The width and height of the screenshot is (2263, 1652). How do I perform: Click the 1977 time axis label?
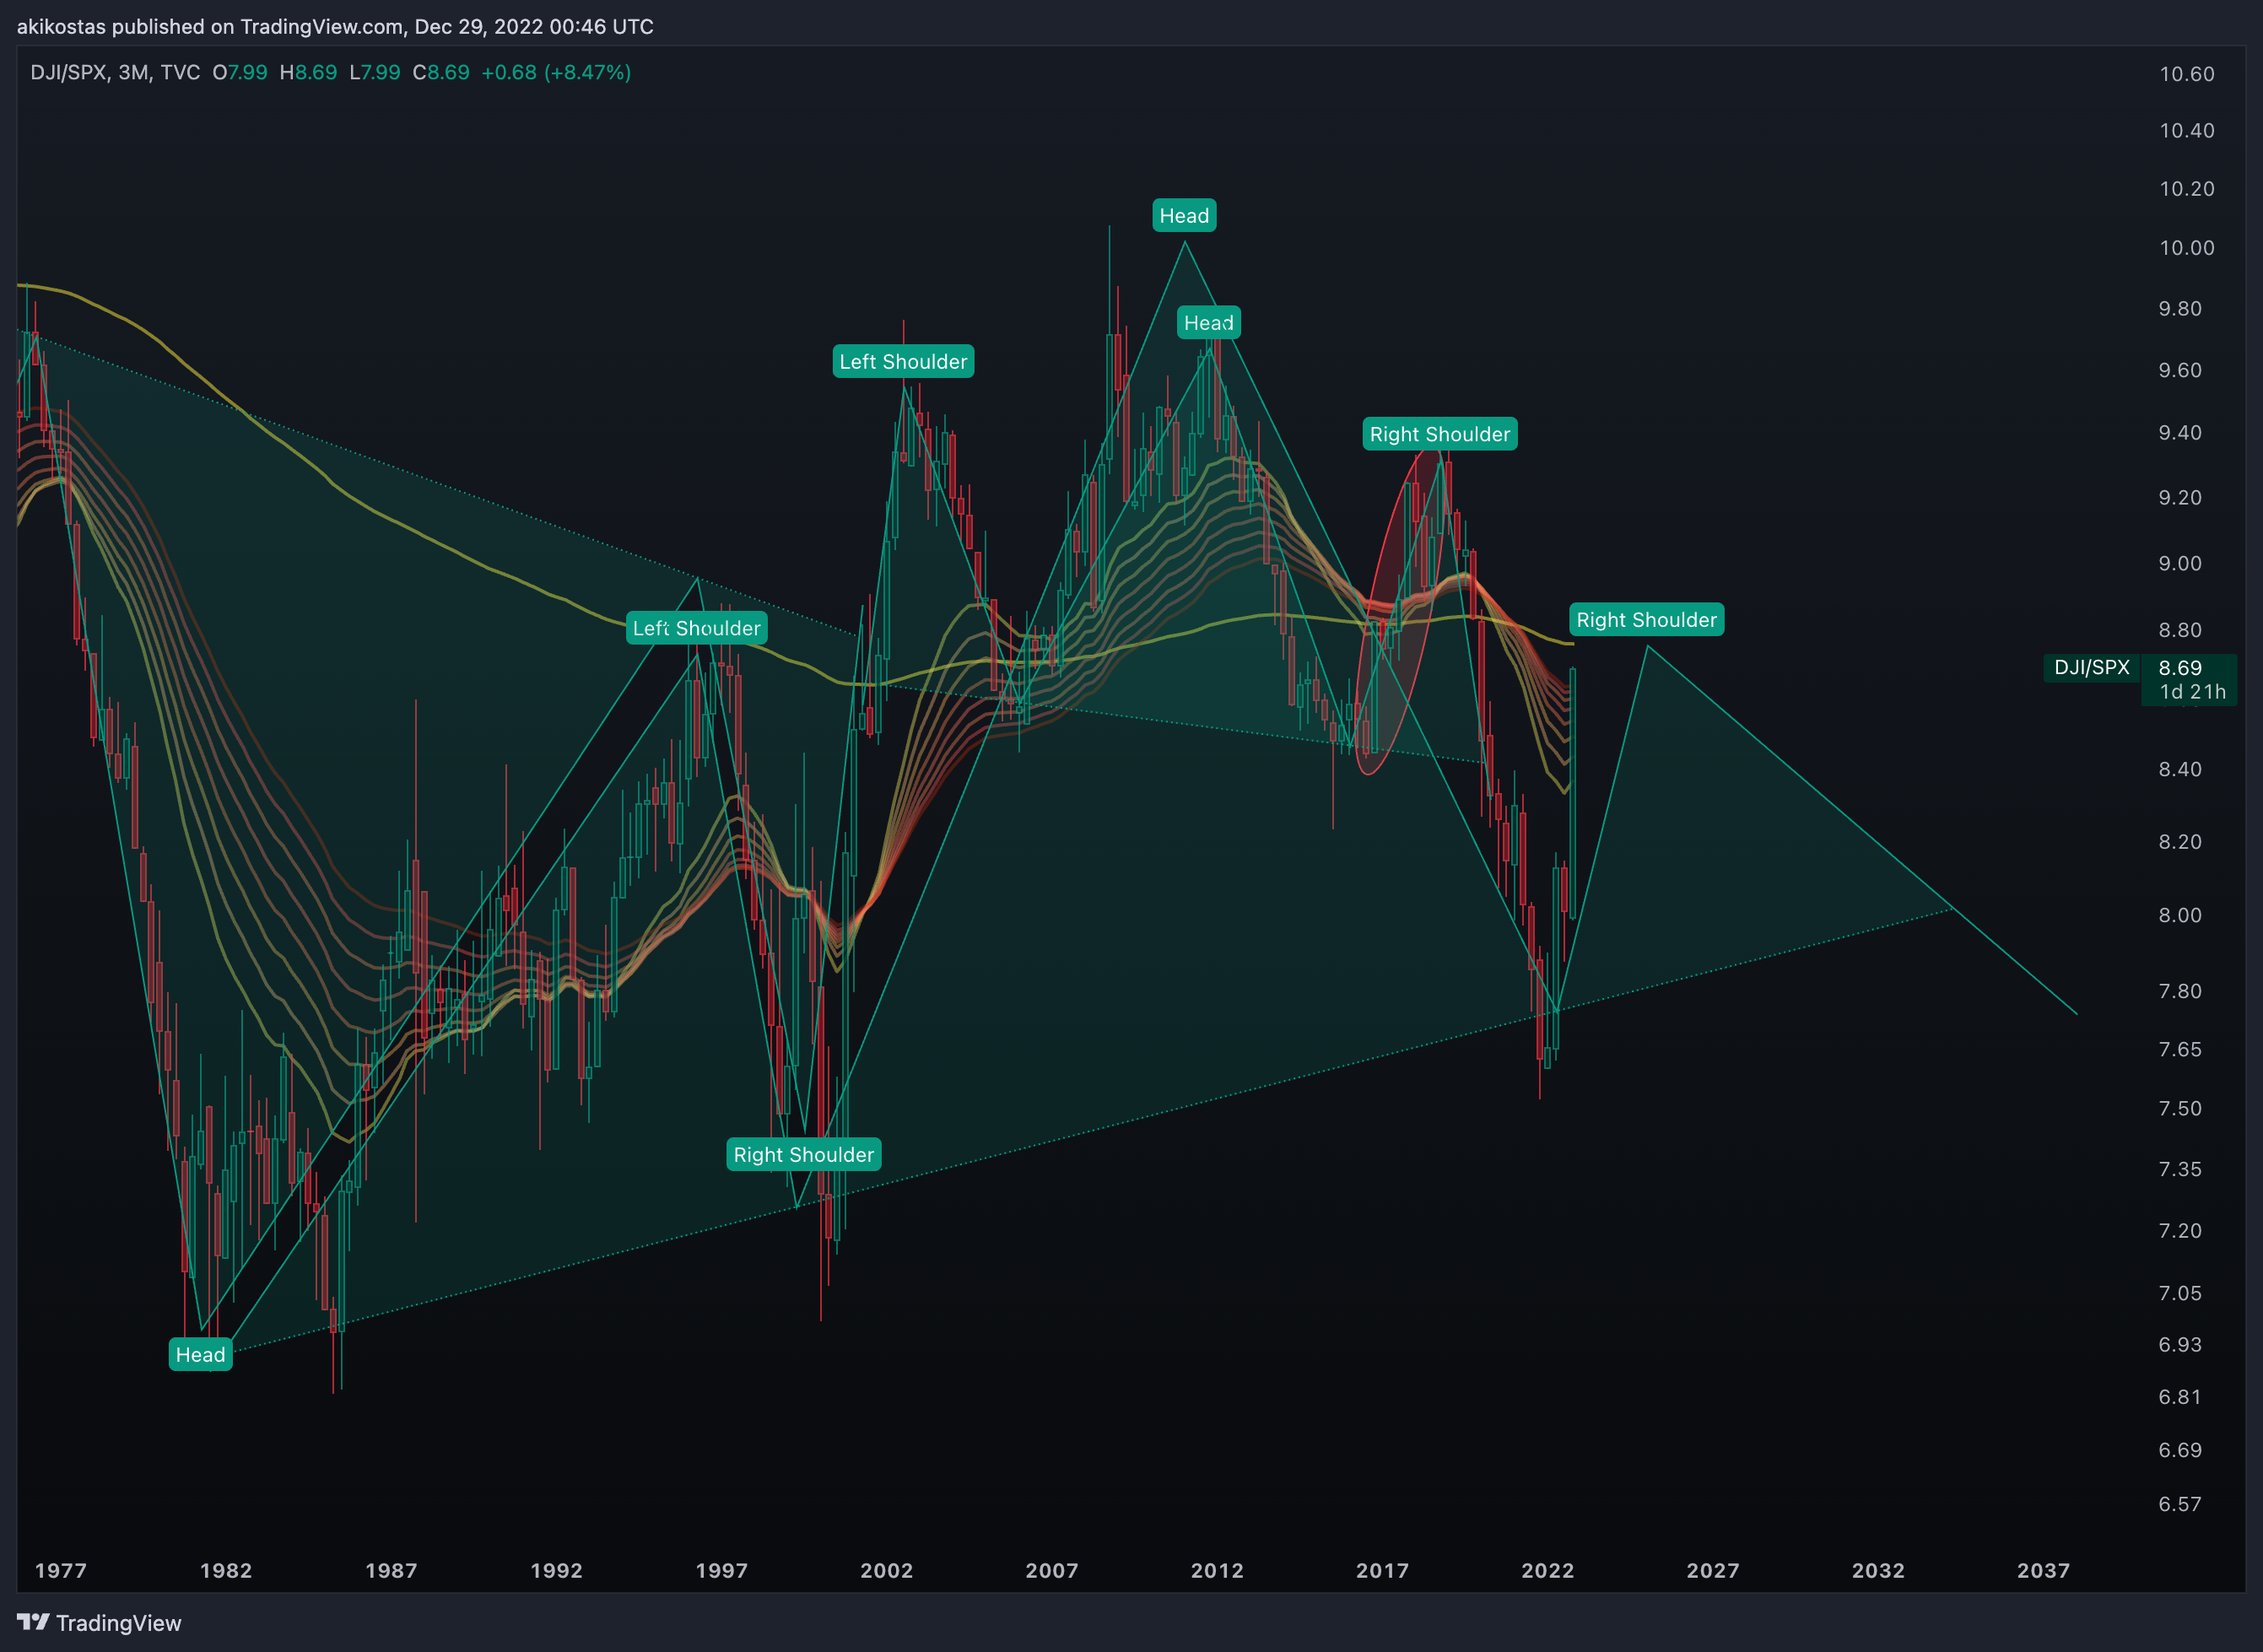[x=61, y=1571]
